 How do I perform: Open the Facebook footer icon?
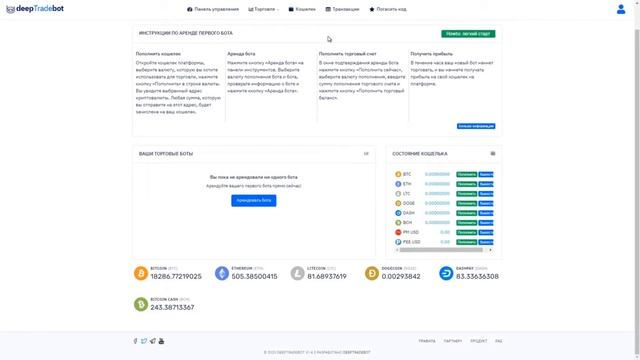(x=136, y=341)
